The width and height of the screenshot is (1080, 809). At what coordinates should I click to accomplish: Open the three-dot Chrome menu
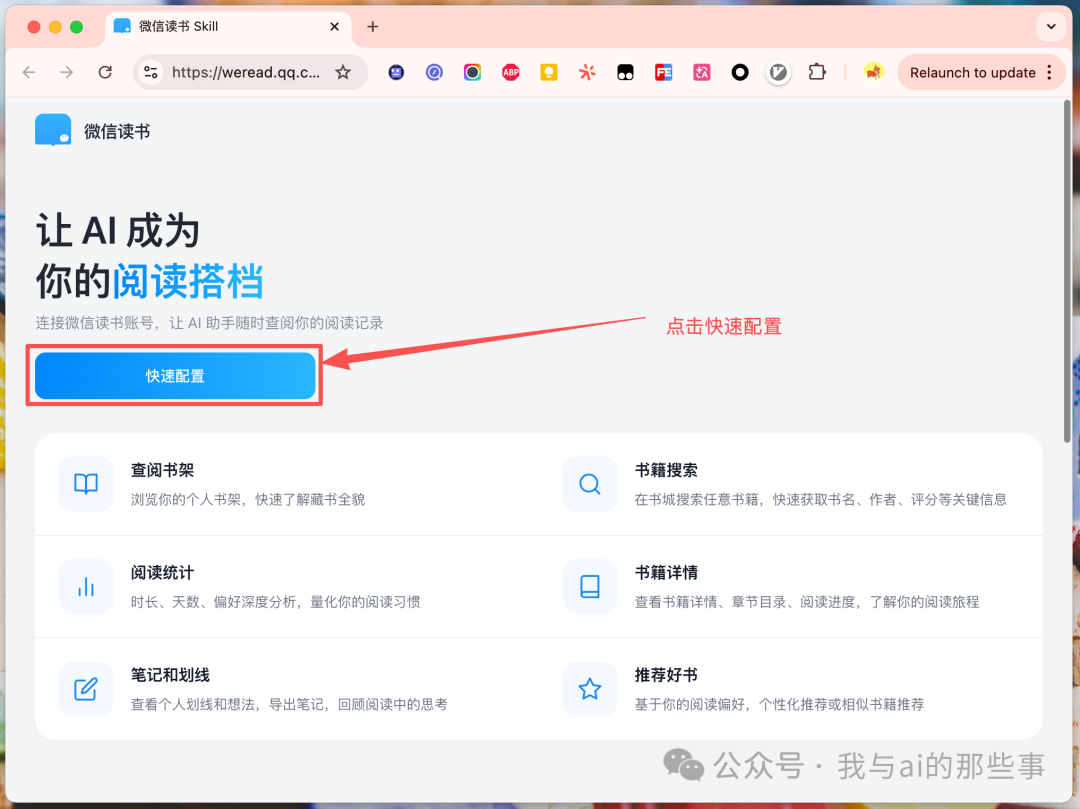click(x=1050, y=72)
